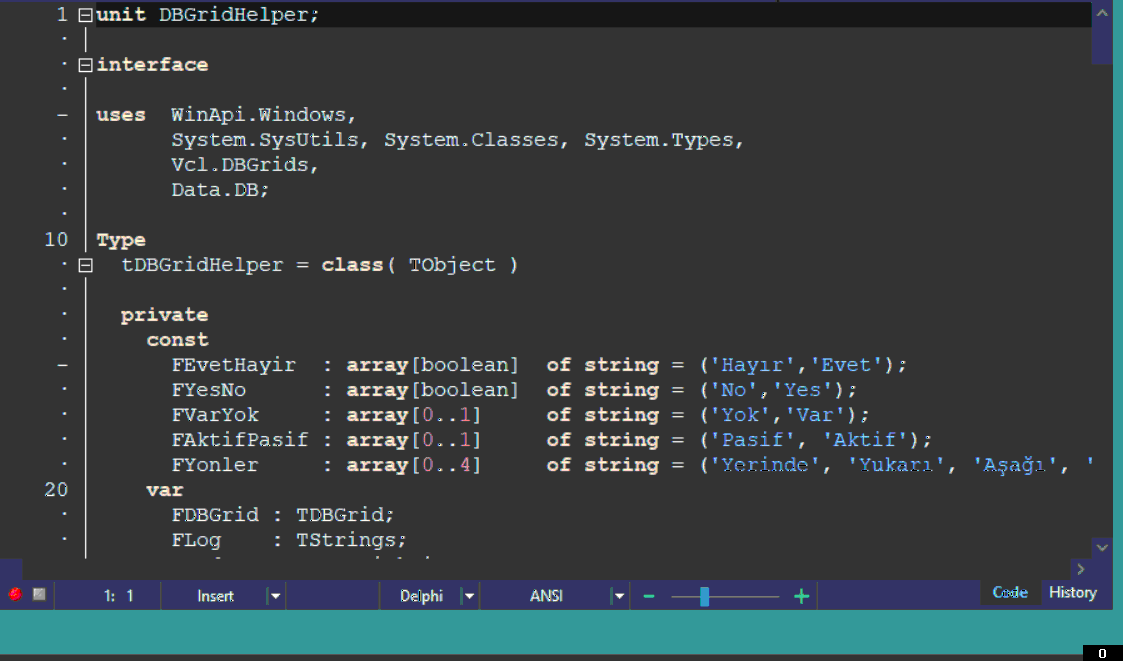1123x661 pixels.
Task: Click the gray stop macro square icon
Action: point(39,594)
